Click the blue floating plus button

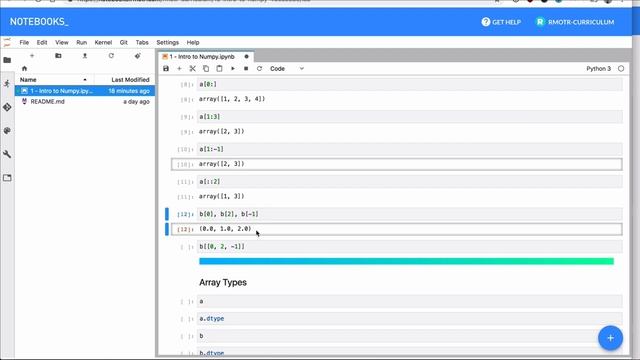coord(610,338)
